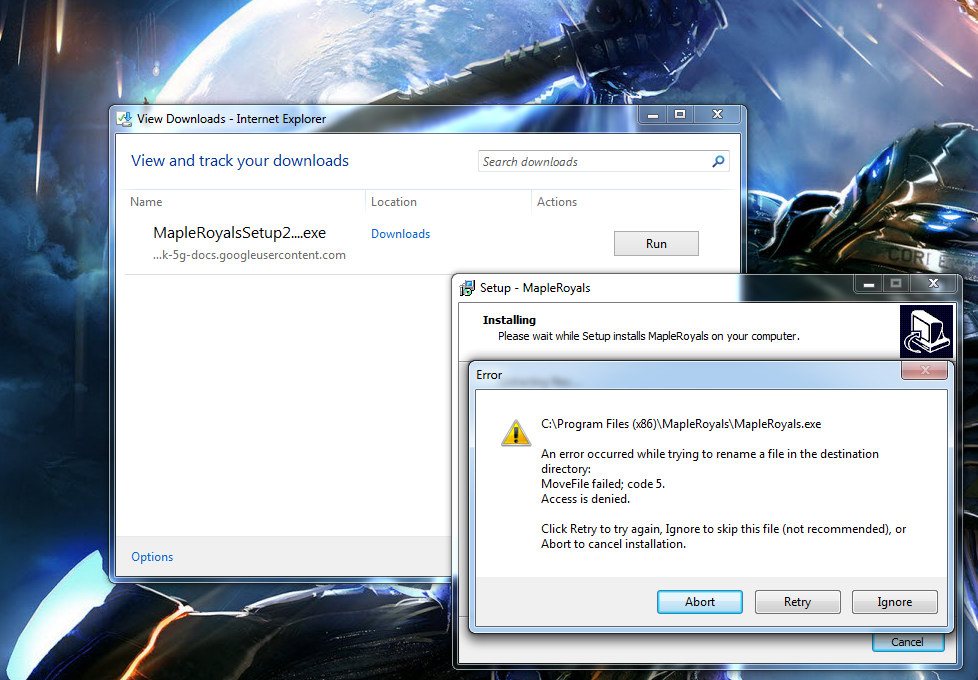Click the View Downloads title bar icon
The height and width of the screenshot is (680, 978).
point(124,119)
